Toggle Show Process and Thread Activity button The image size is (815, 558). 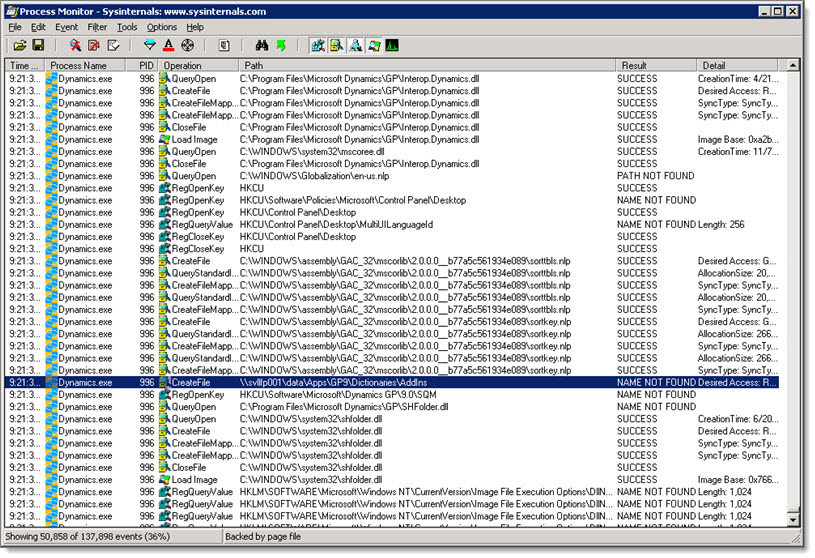(x=374, y=46)
